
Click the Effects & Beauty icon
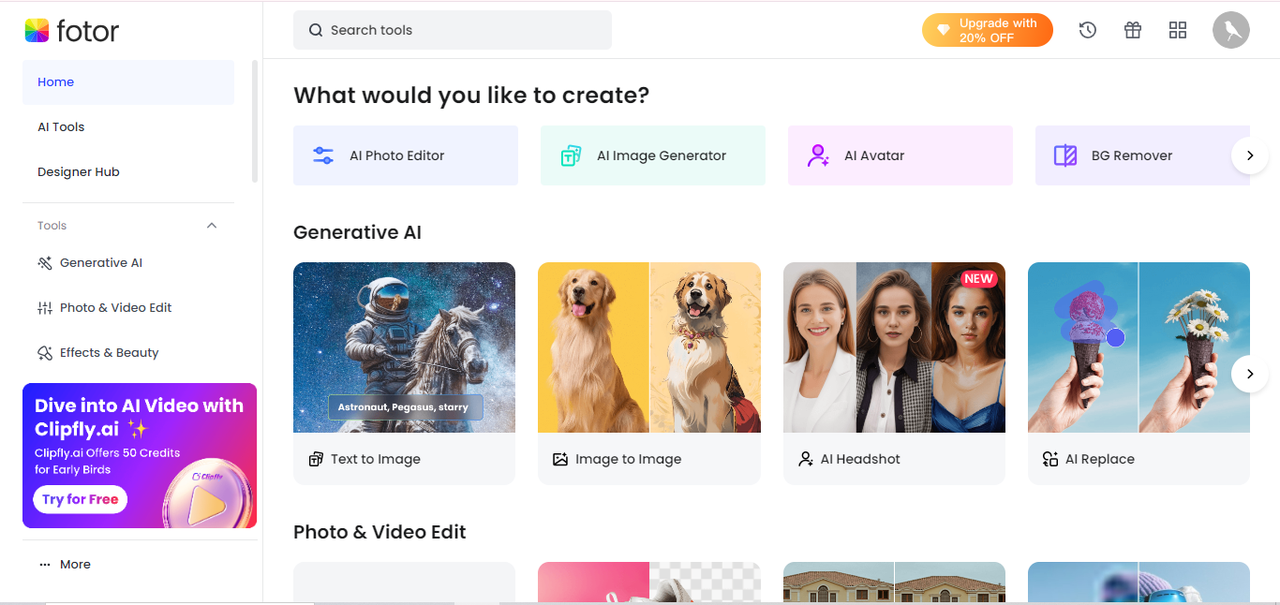pos(44,353)
